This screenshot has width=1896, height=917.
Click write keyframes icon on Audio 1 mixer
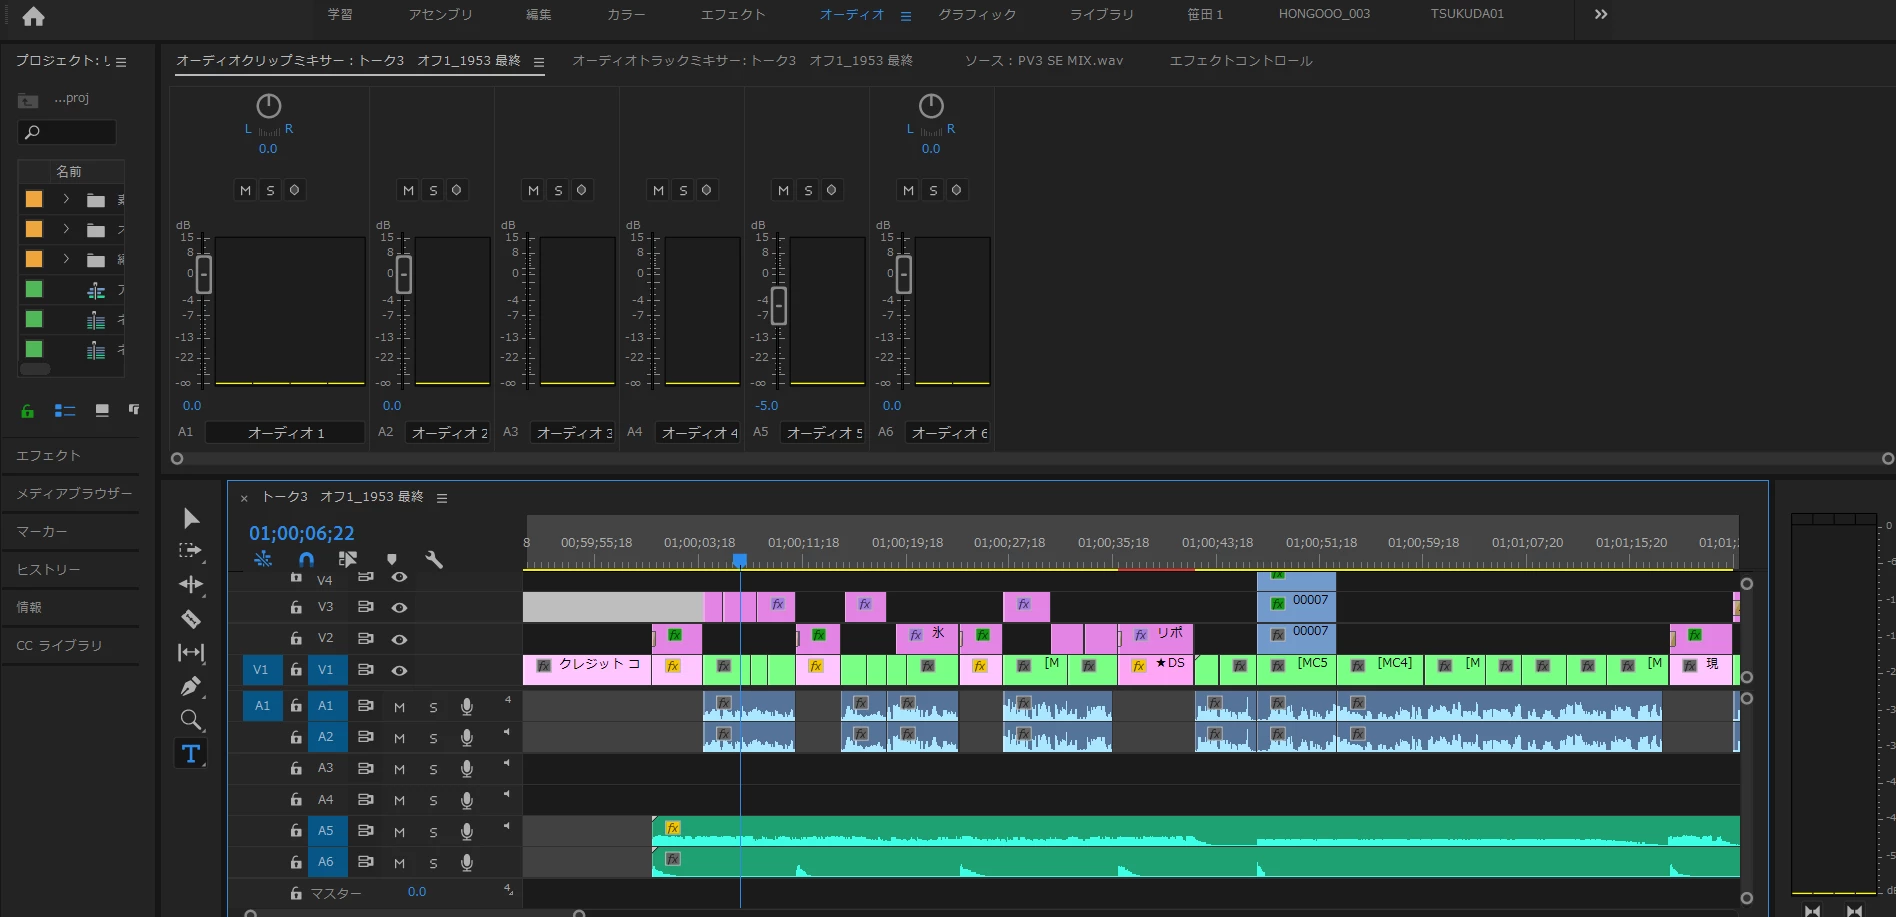click(295, 190)
